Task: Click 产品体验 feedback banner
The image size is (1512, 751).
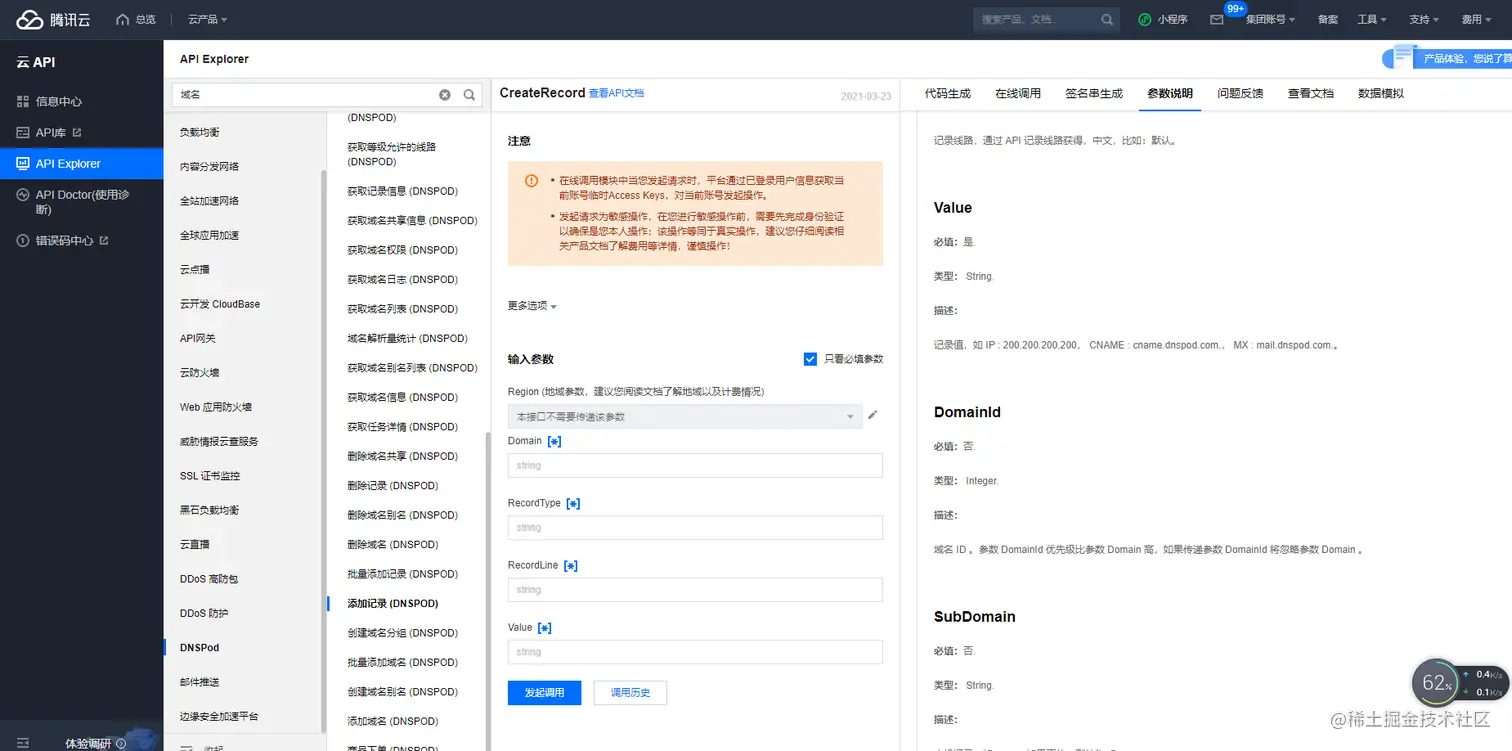Action: pyautogui.click(x=1447, y=59)
